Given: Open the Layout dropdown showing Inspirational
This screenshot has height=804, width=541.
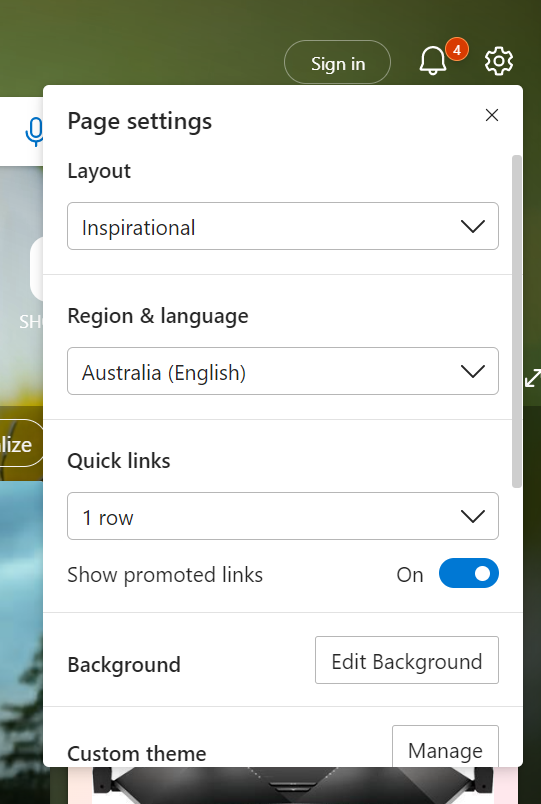Looking at the screenshot, I should coord(283,226).
